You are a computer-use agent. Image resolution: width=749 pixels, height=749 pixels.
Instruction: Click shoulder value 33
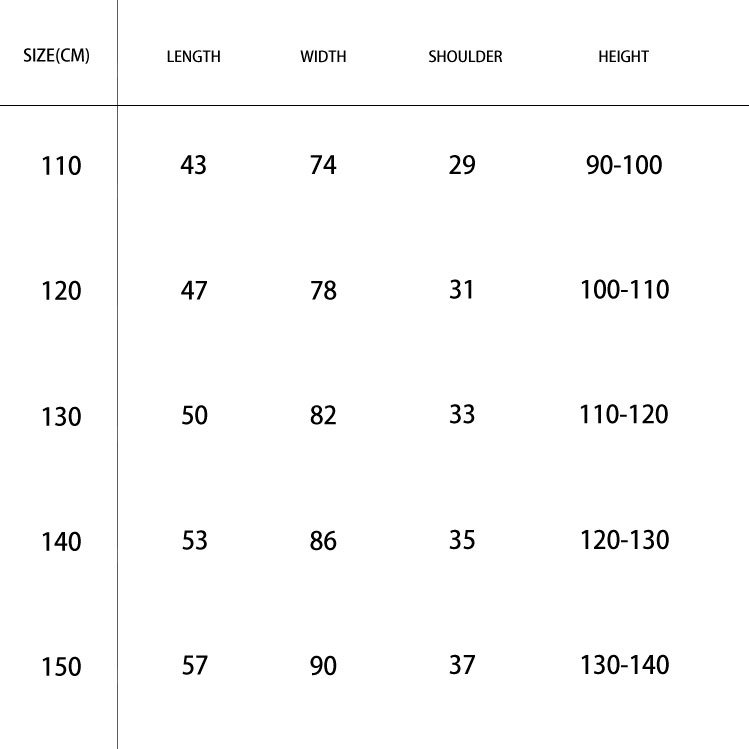tap(461, 414)
